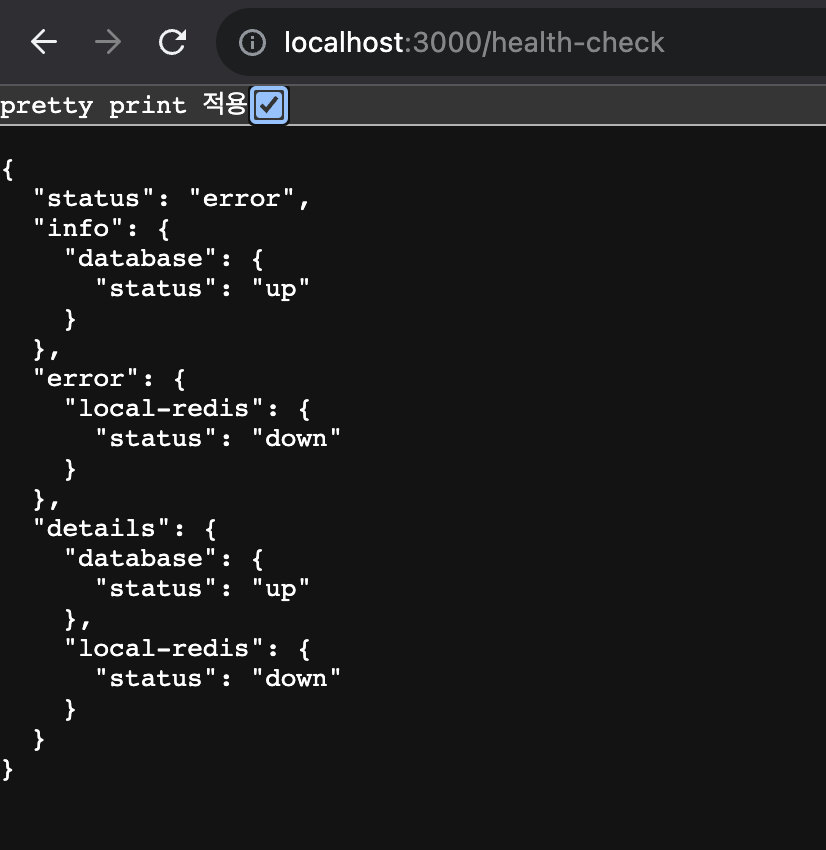Click the "error": { key line
Screen dimensions: 826x850
click(x=109, y=379)
